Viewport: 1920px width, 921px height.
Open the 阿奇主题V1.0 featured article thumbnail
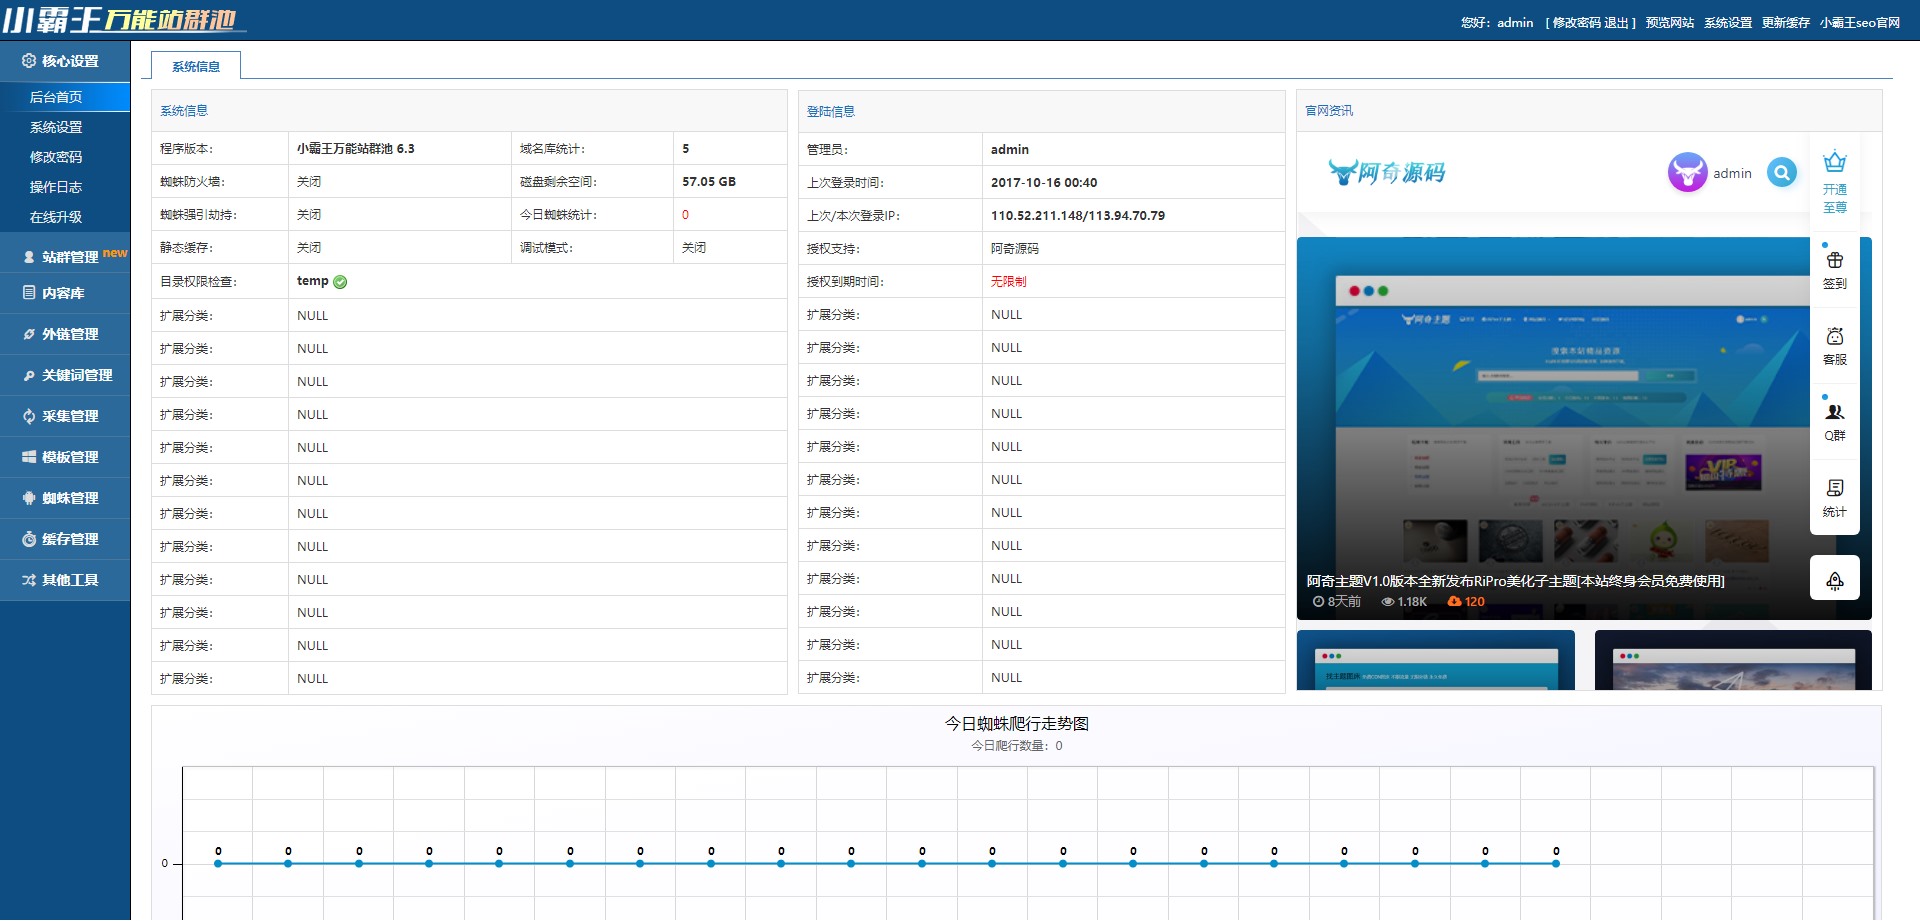[x=1584, y=428]
